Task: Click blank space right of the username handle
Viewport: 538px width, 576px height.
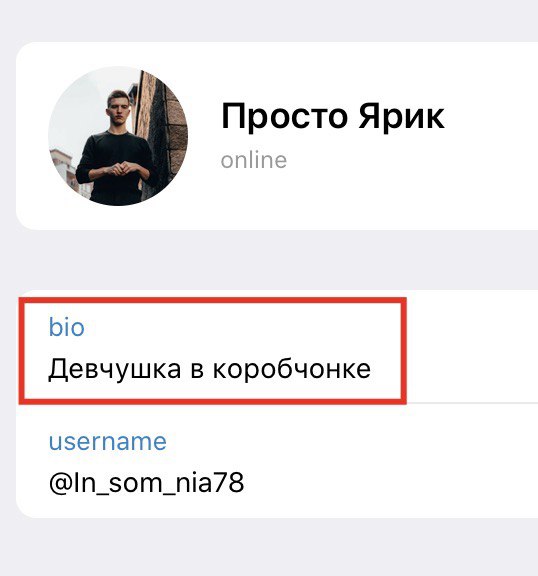Action: (x=391, y=483)
